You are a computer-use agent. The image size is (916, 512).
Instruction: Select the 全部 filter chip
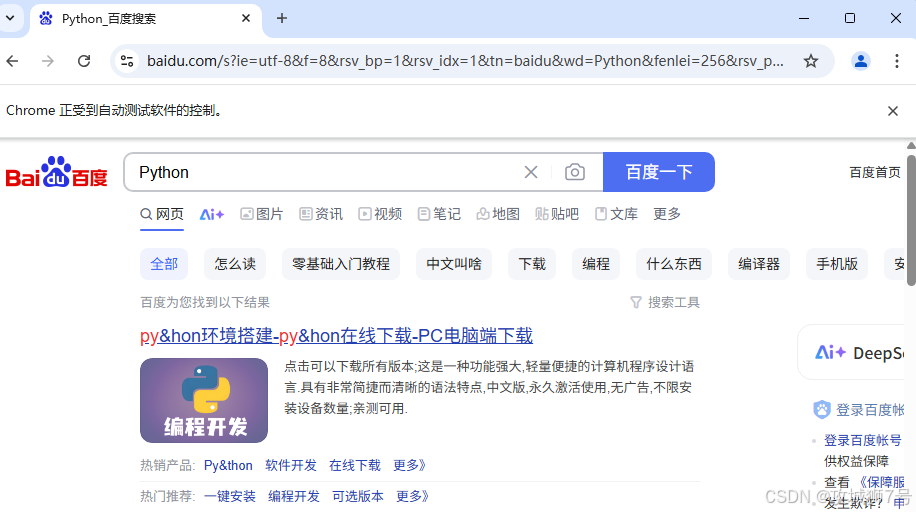(x=164, y=264)
